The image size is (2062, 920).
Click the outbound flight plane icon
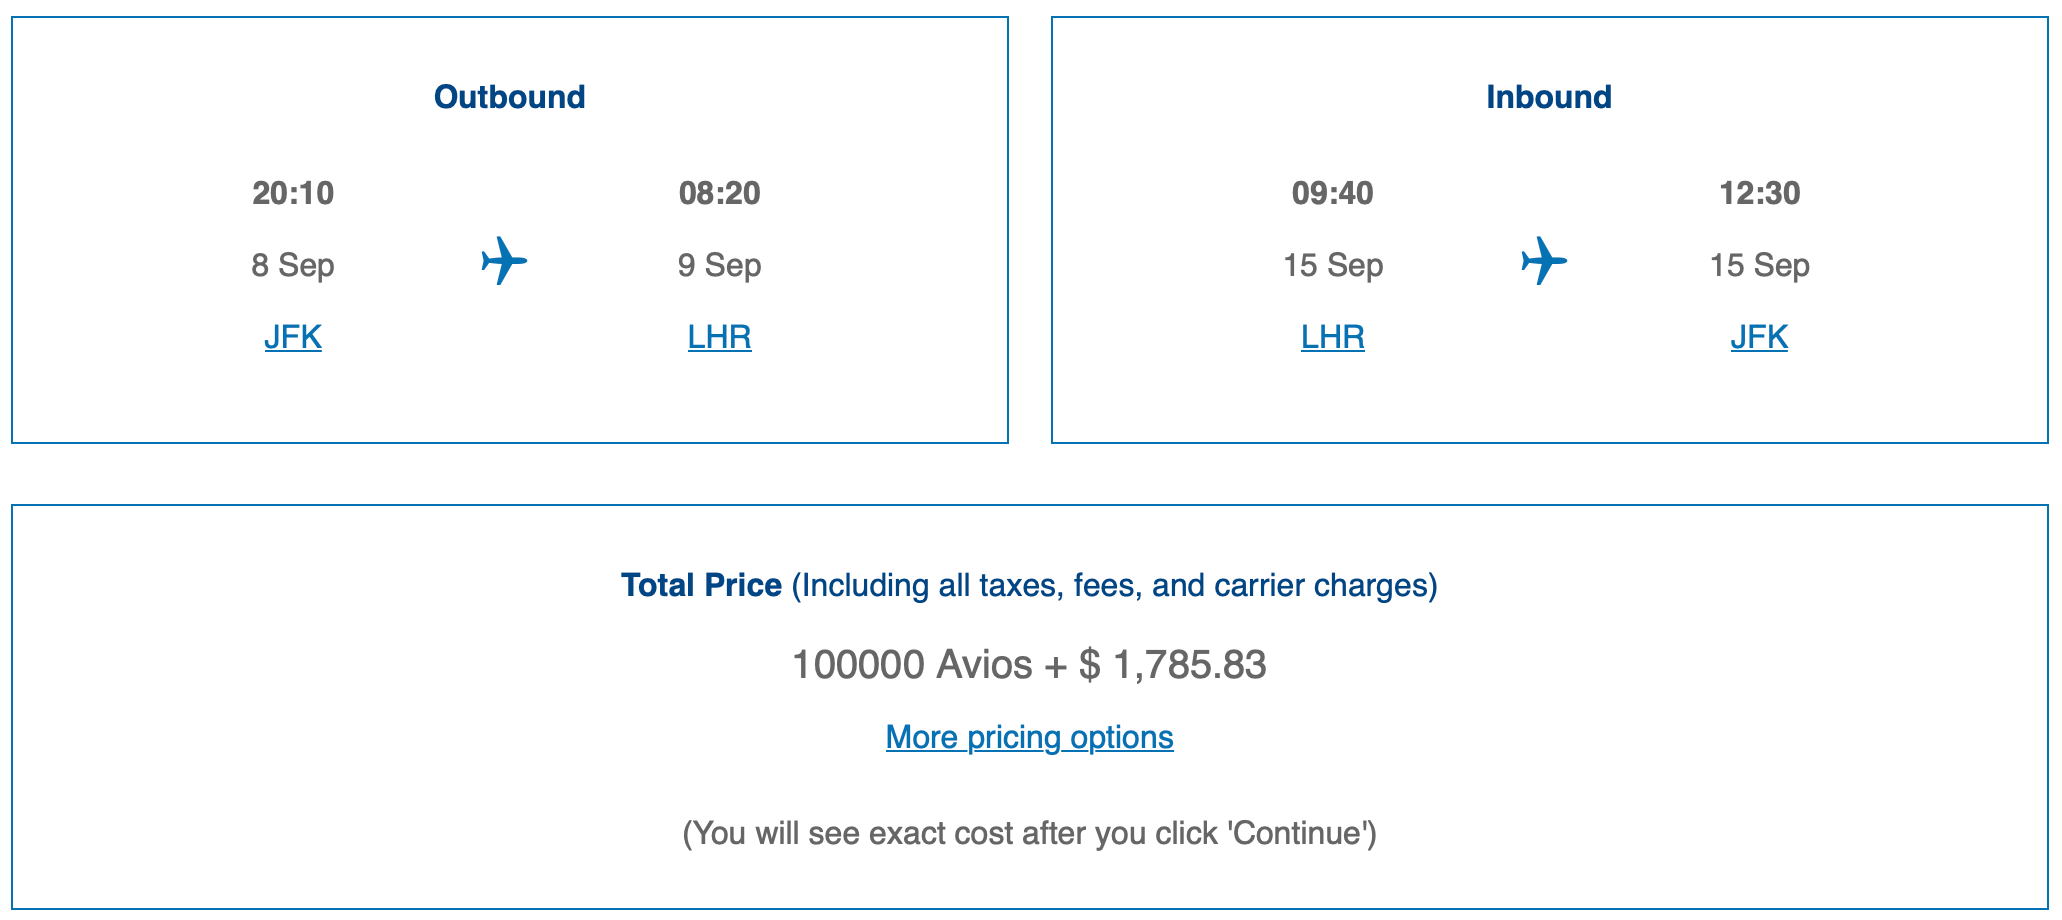(506, 261)
